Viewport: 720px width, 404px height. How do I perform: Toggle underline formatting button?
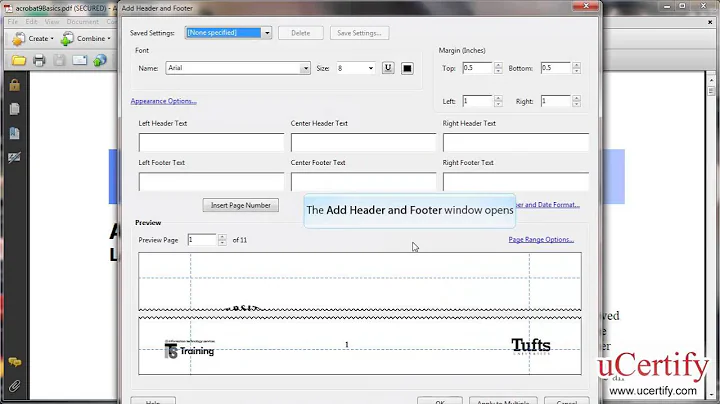coord(388,68)
